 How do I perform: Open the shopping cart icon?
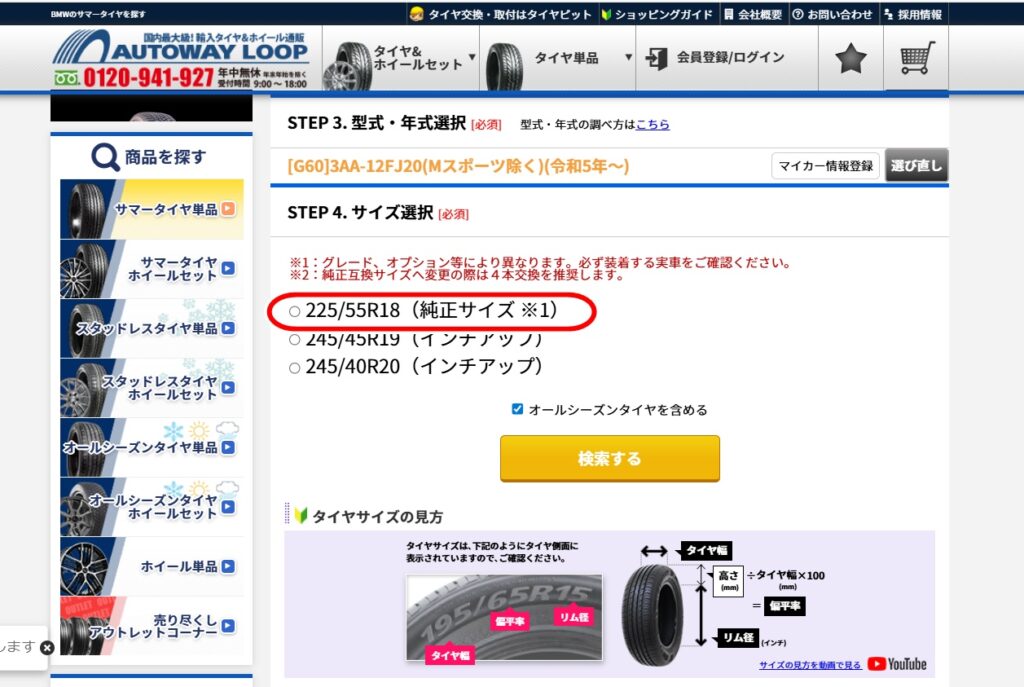pyautogui.click(x=917, y=58)
